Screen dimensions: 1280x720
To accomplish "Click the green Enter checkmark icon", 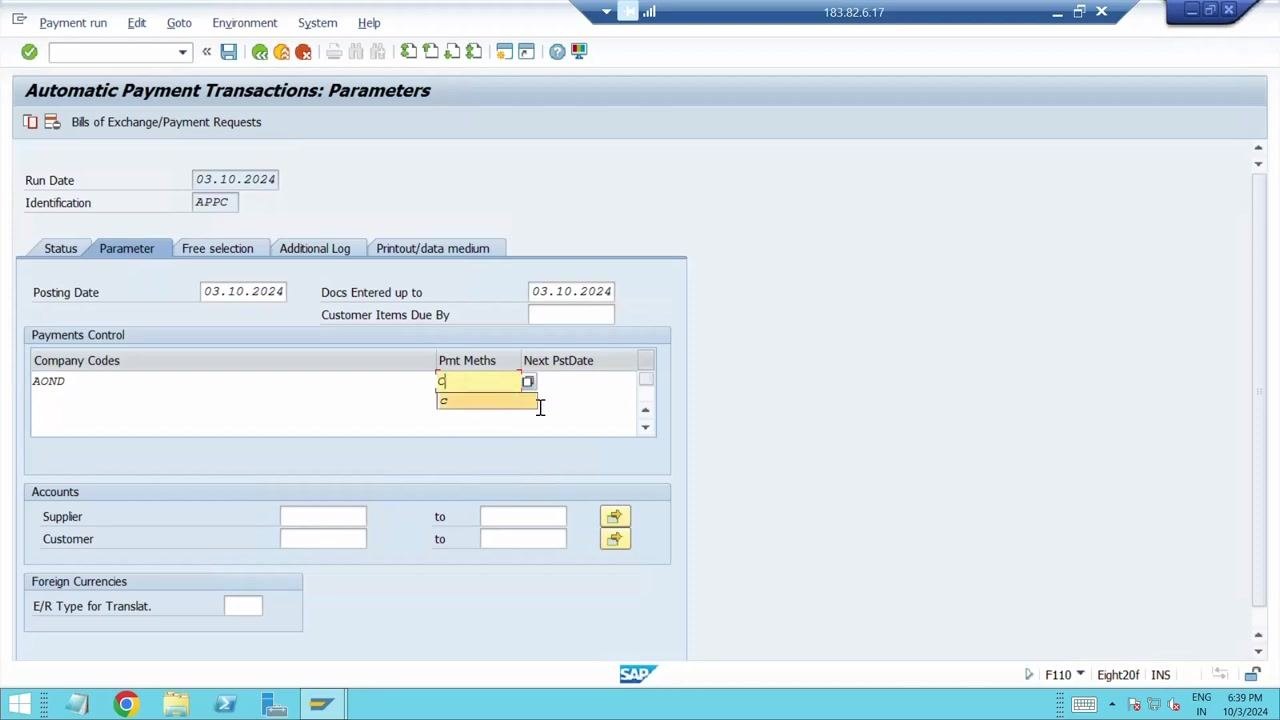I will [x=29, y=52].
